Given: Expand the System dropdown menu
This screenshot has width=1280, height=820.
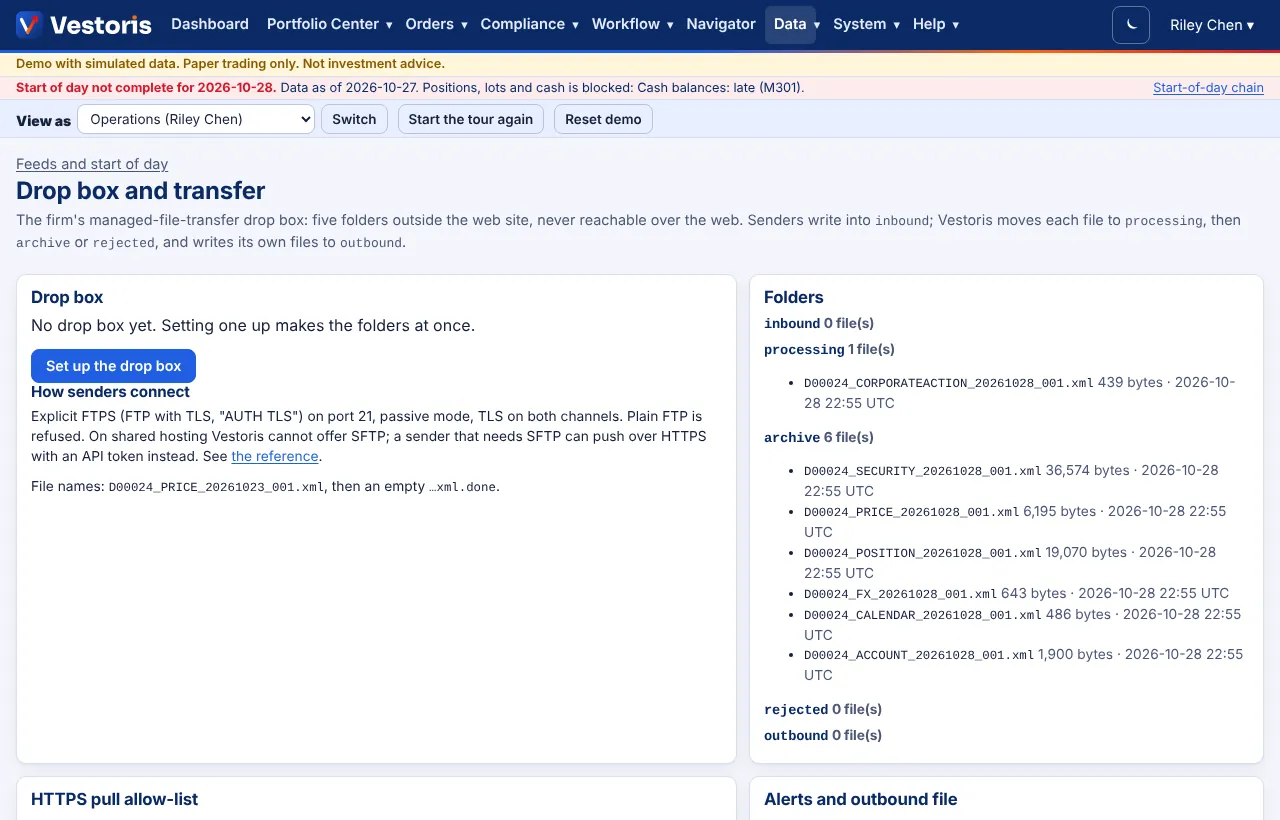Looking at the screenshot, I should coord(866,24).
